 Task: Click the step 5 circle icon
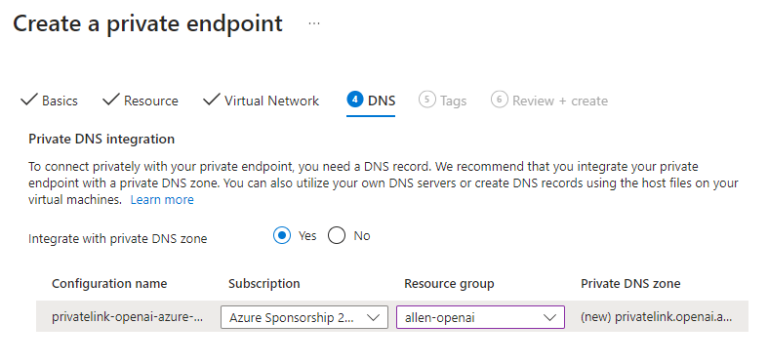(x=427, y=100)
